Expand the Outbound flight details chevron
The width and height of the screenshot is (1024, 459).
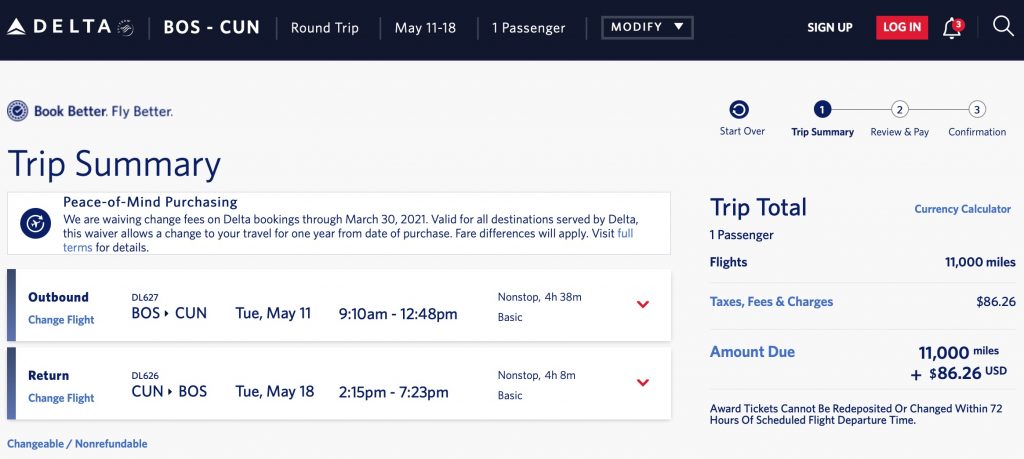[x=643, y=304]
